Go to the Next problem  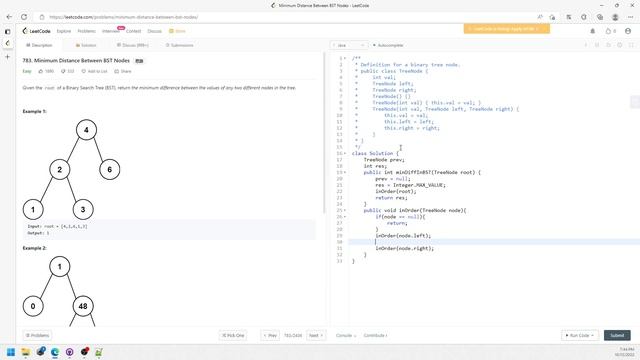pos(316,336)
